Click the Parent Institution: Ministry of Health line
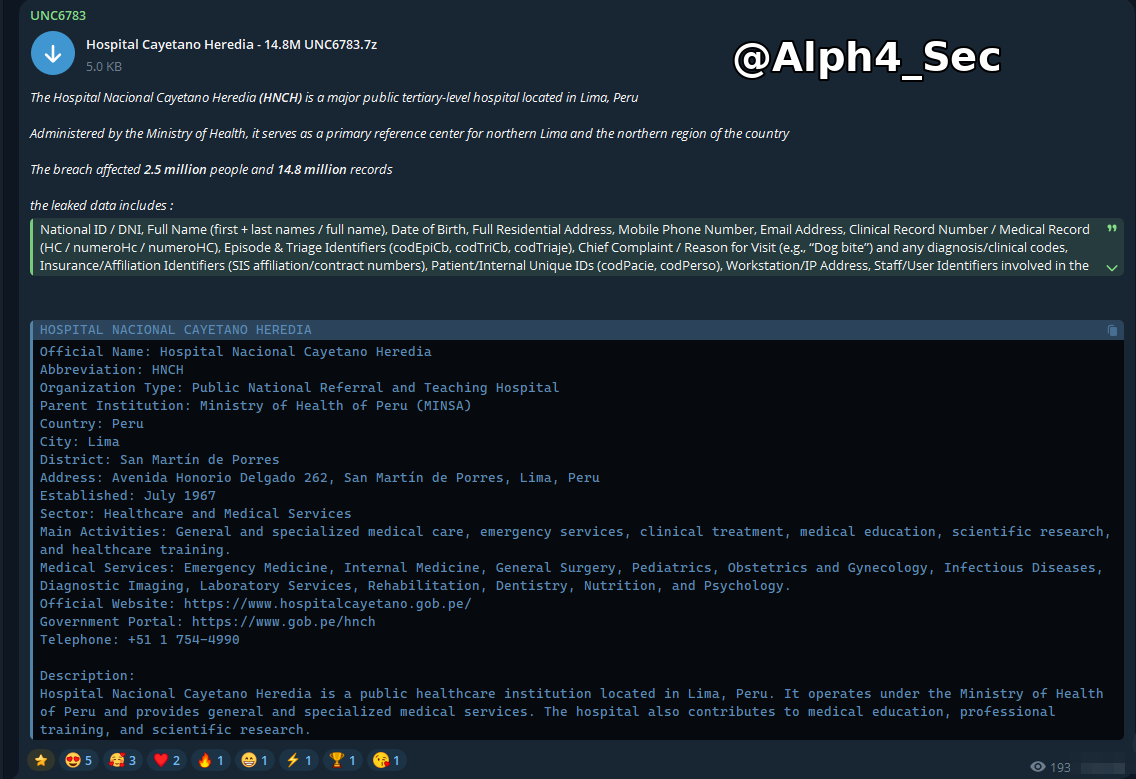 255,406
